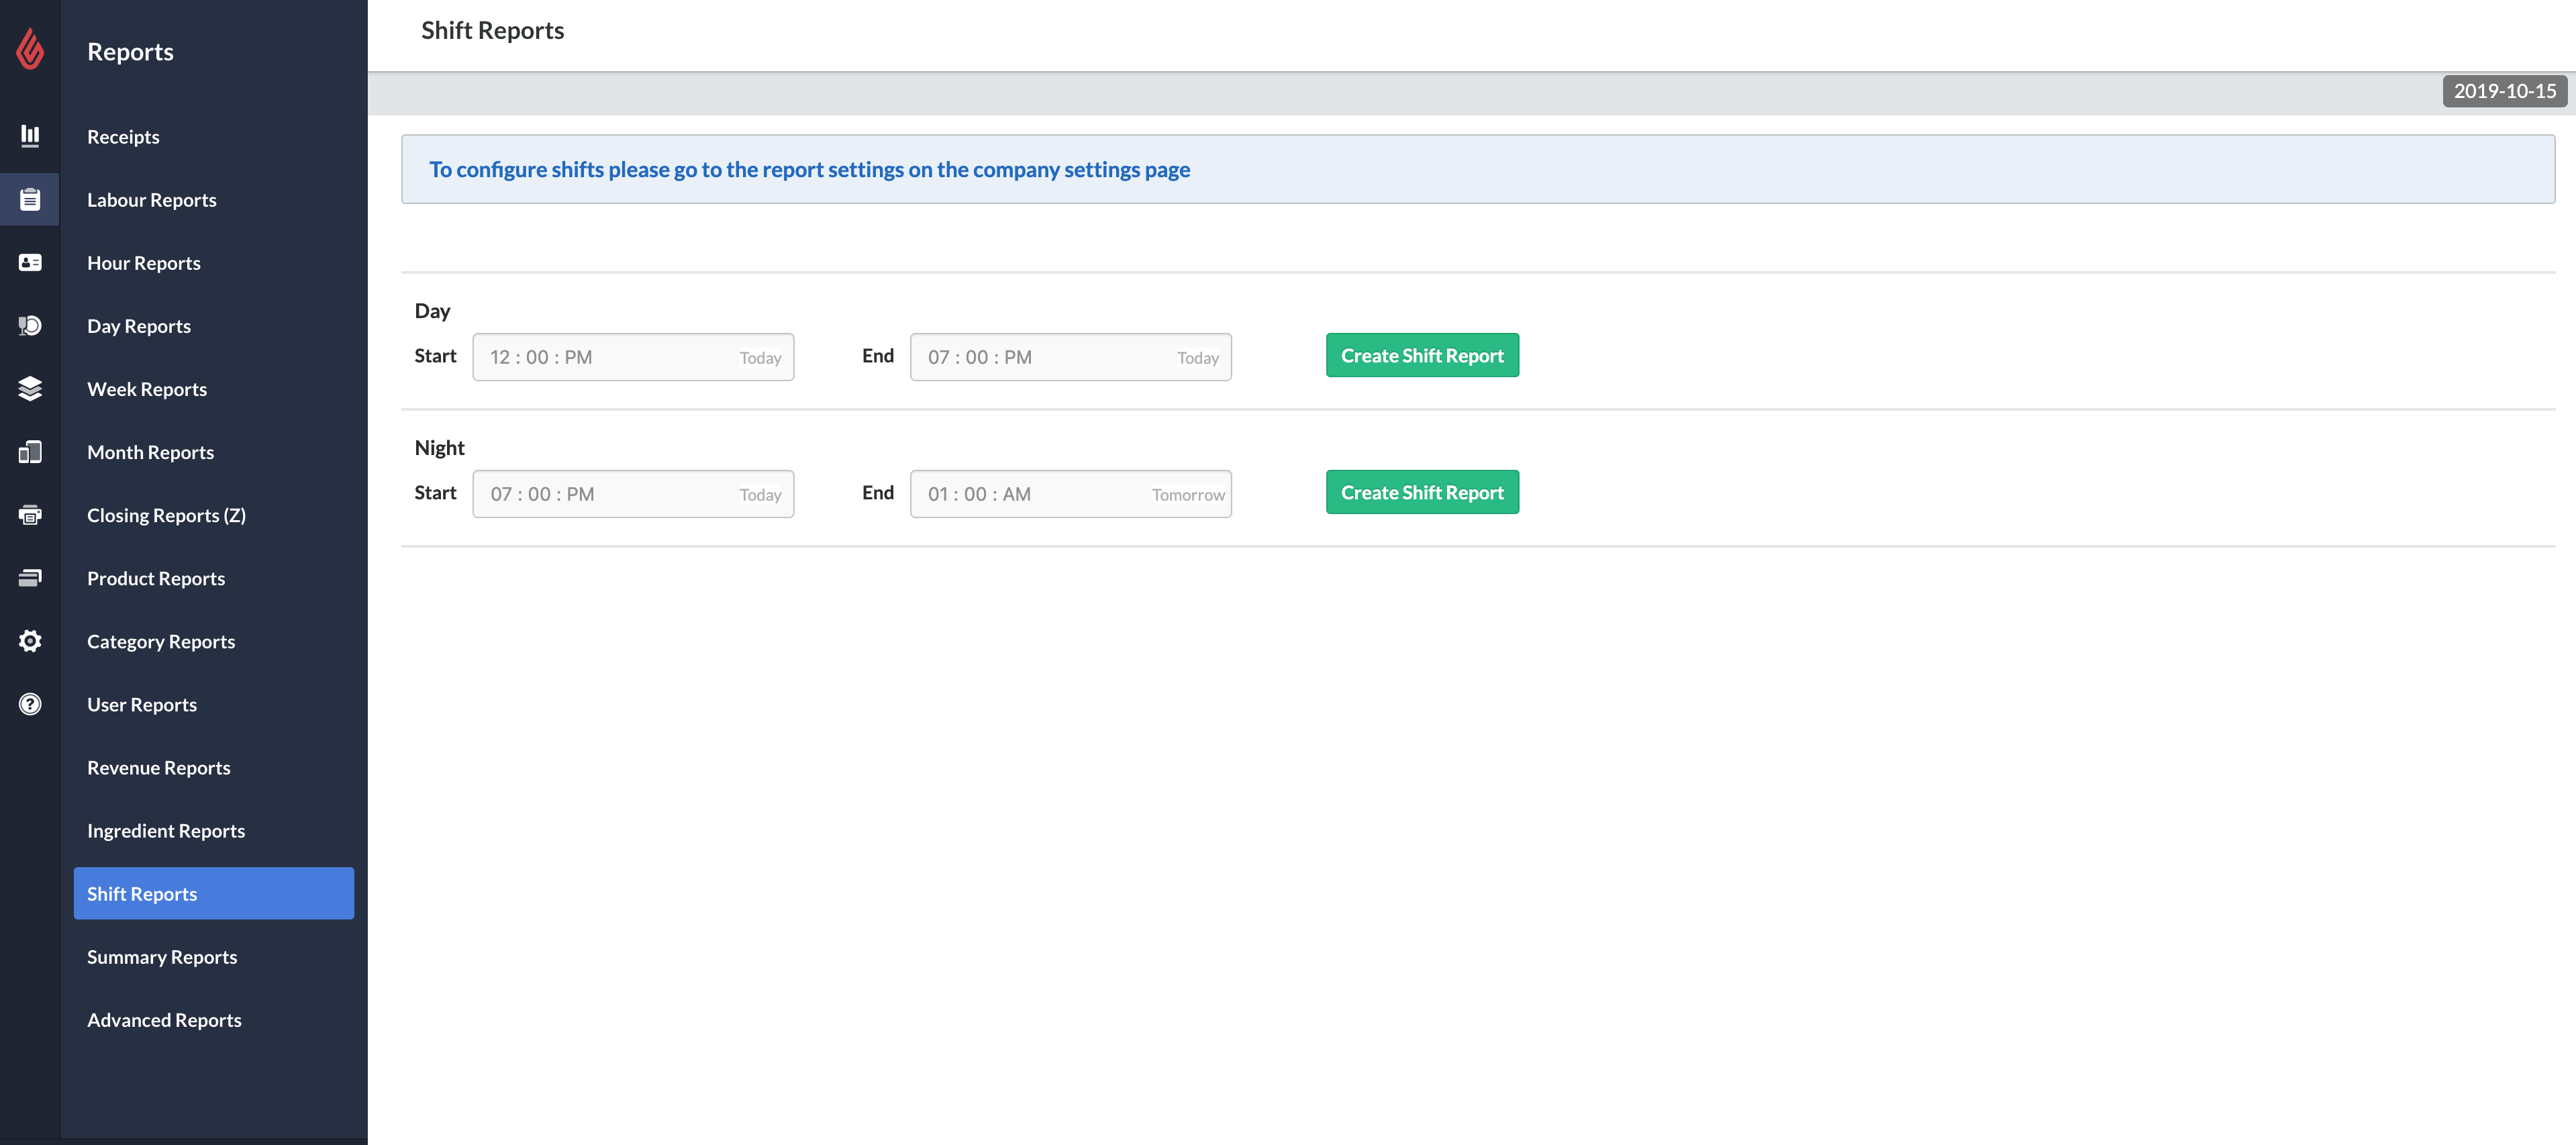This screenshot has width=2576, height=1145.
Task: Click the Month Reports icon
Action: click(30, 450)
